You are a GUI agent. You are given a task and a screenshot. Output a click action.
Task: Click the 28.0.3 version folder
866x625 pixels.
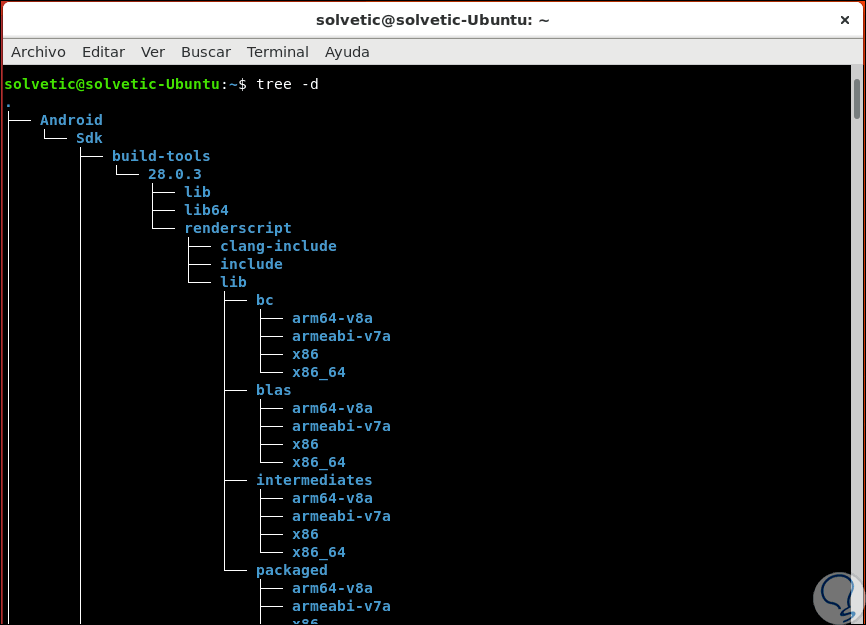coord(174,174)
